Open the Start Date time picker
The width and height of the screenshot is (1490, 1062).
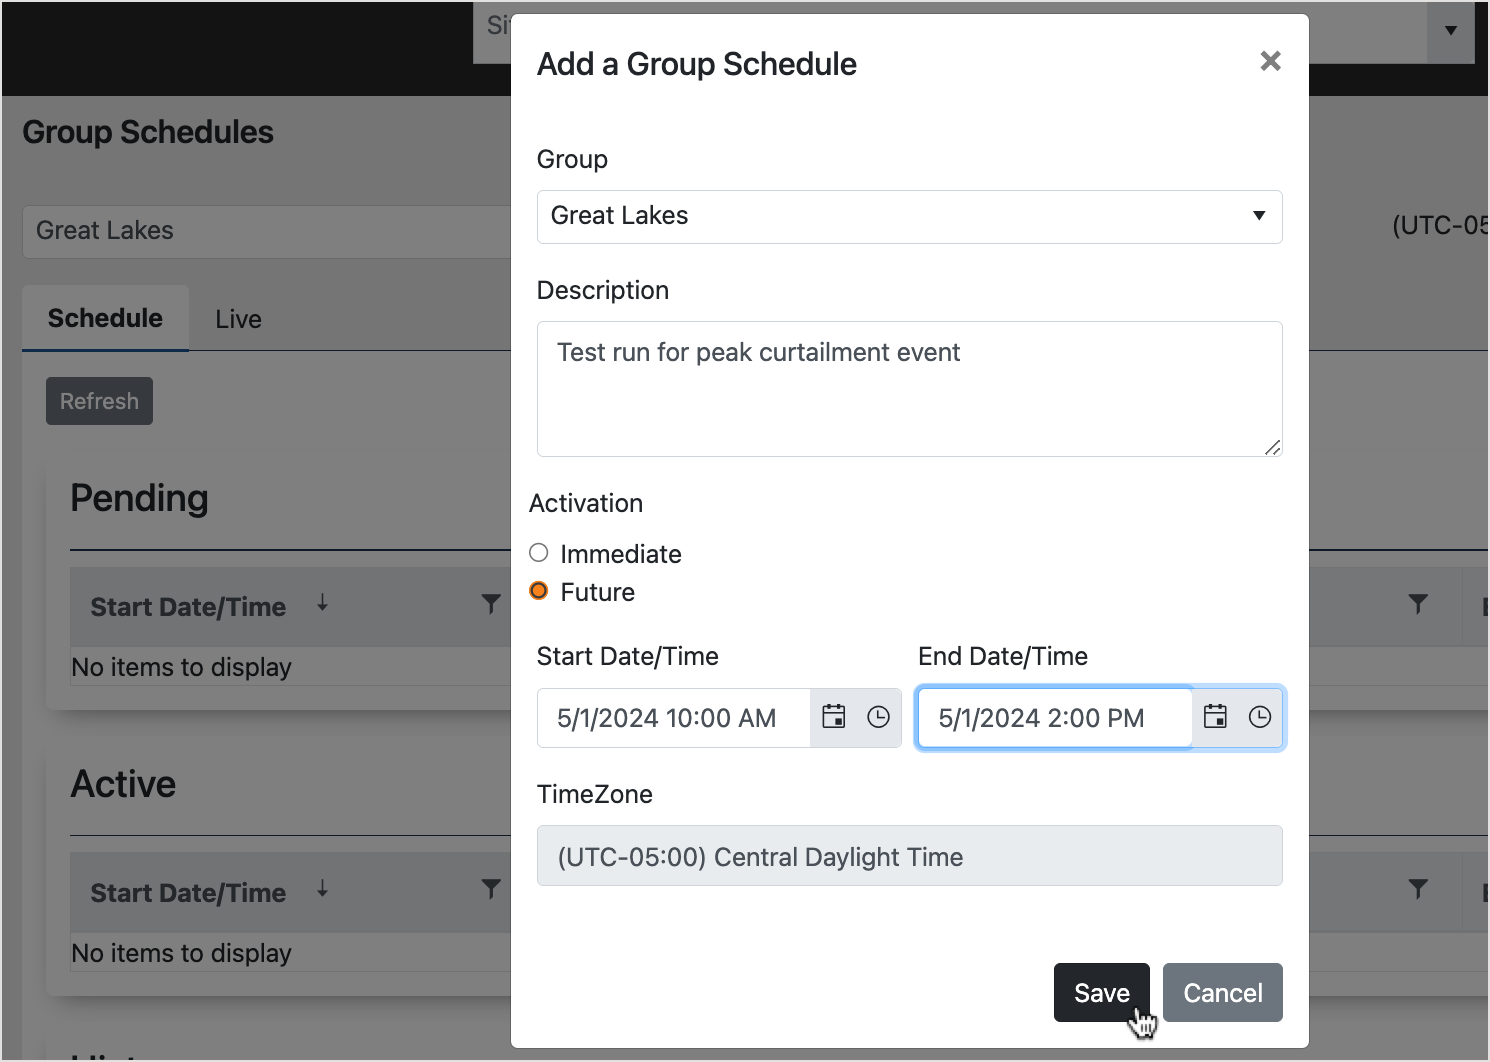(x=878, y=717)
